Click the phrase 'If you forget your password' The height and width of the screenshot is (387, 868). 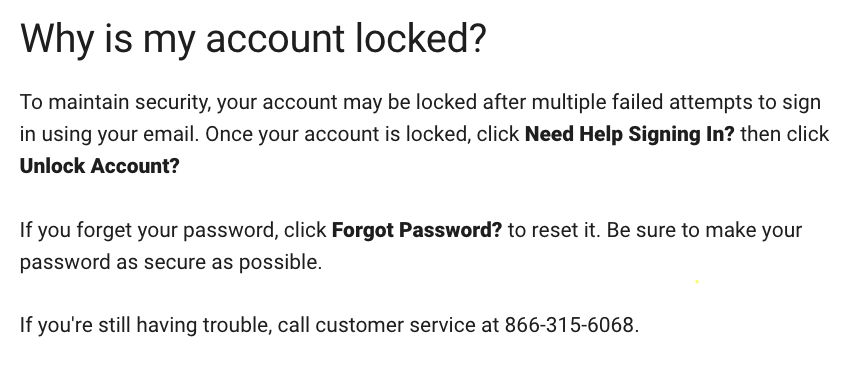(x=147, y=230)
